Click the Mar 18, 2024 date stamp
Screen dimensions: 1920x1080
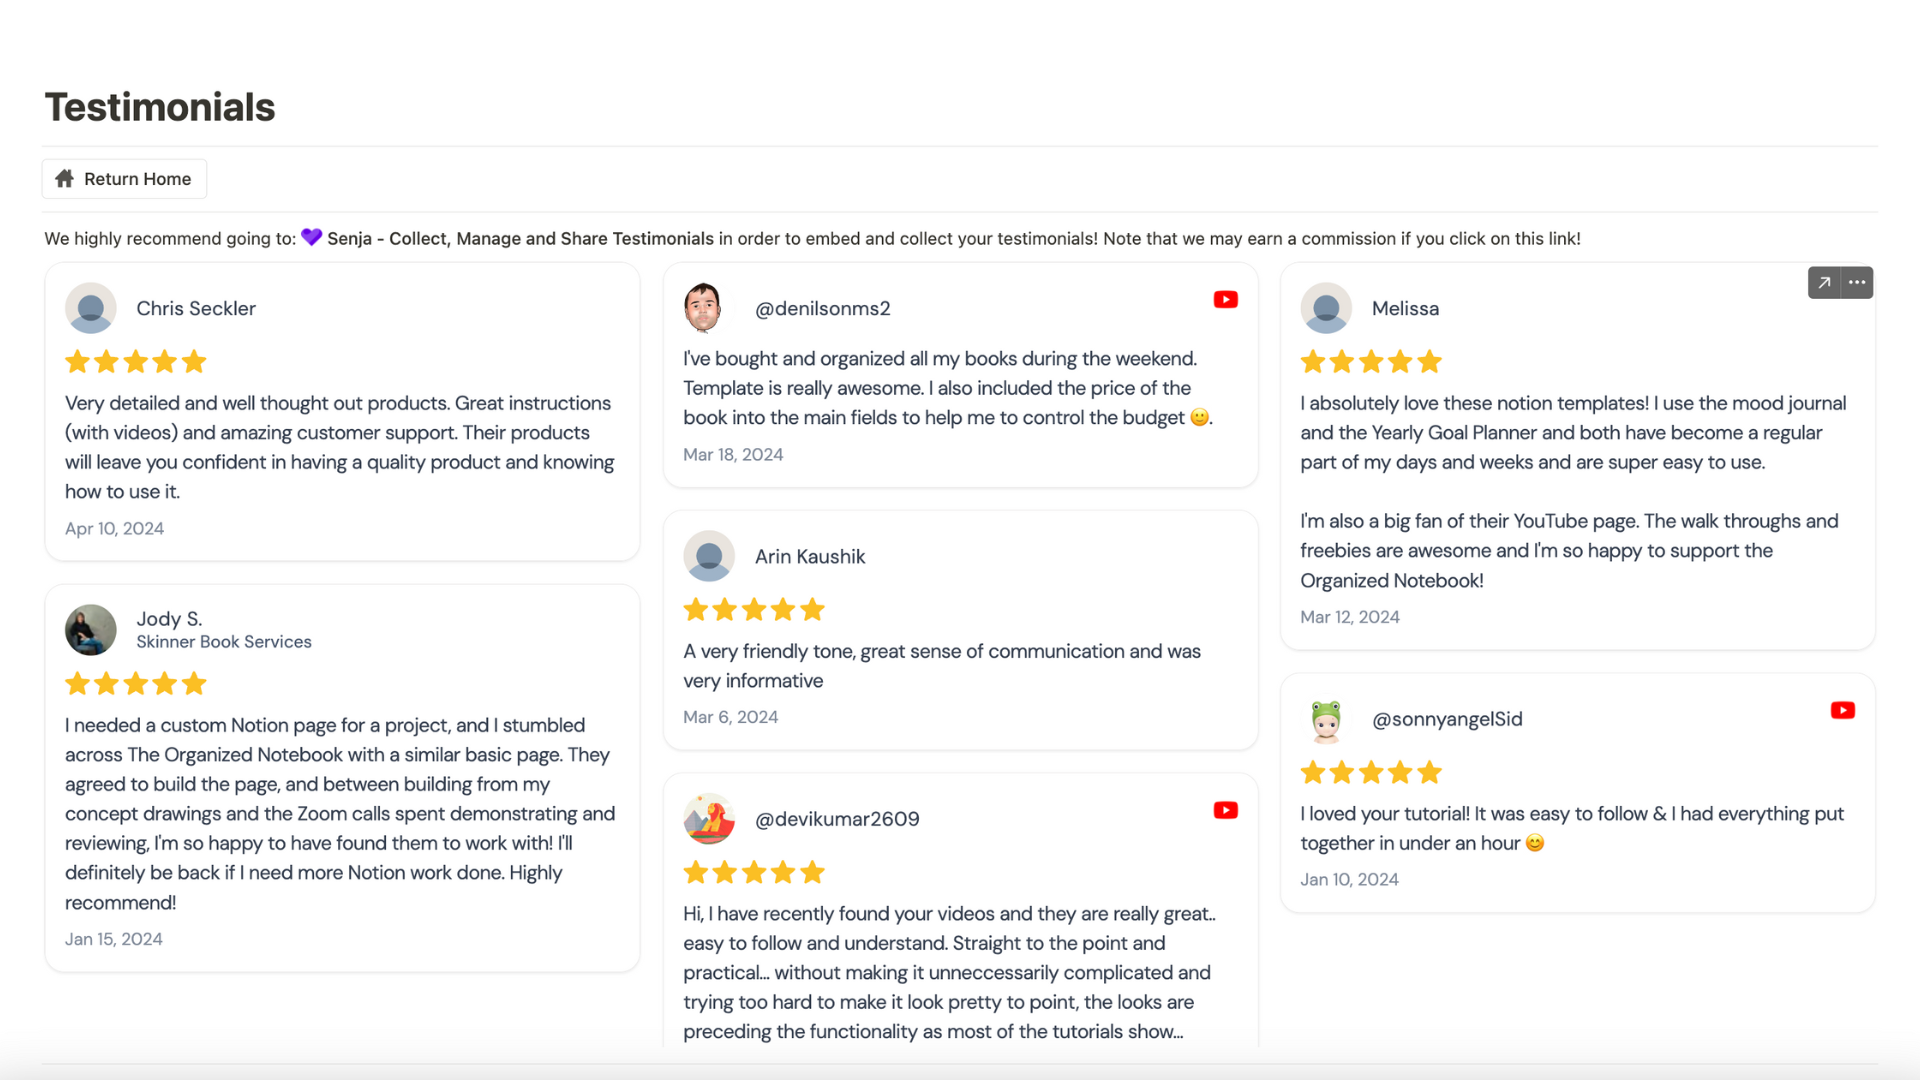[x=733, y=455]
